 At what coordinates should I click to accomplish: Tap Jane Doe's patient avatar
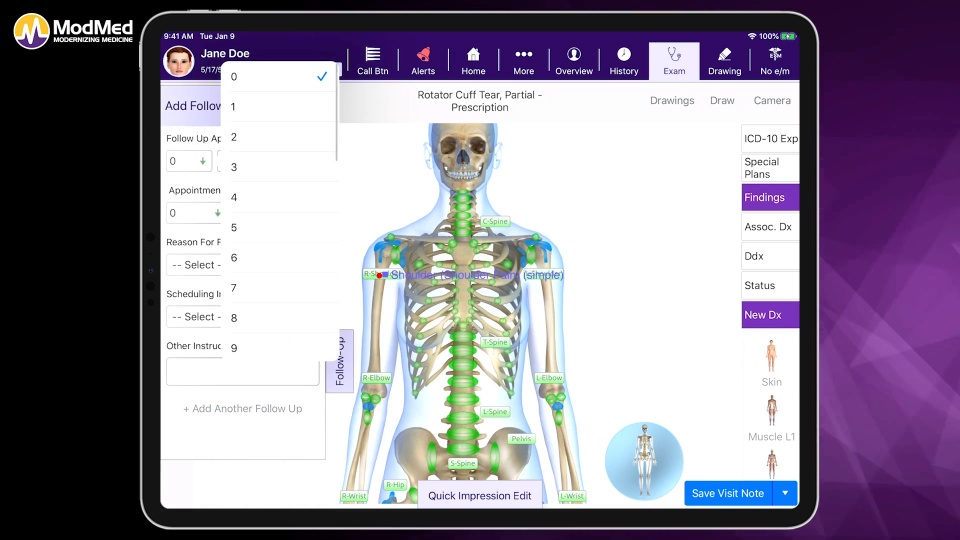(x=179, y=61)
